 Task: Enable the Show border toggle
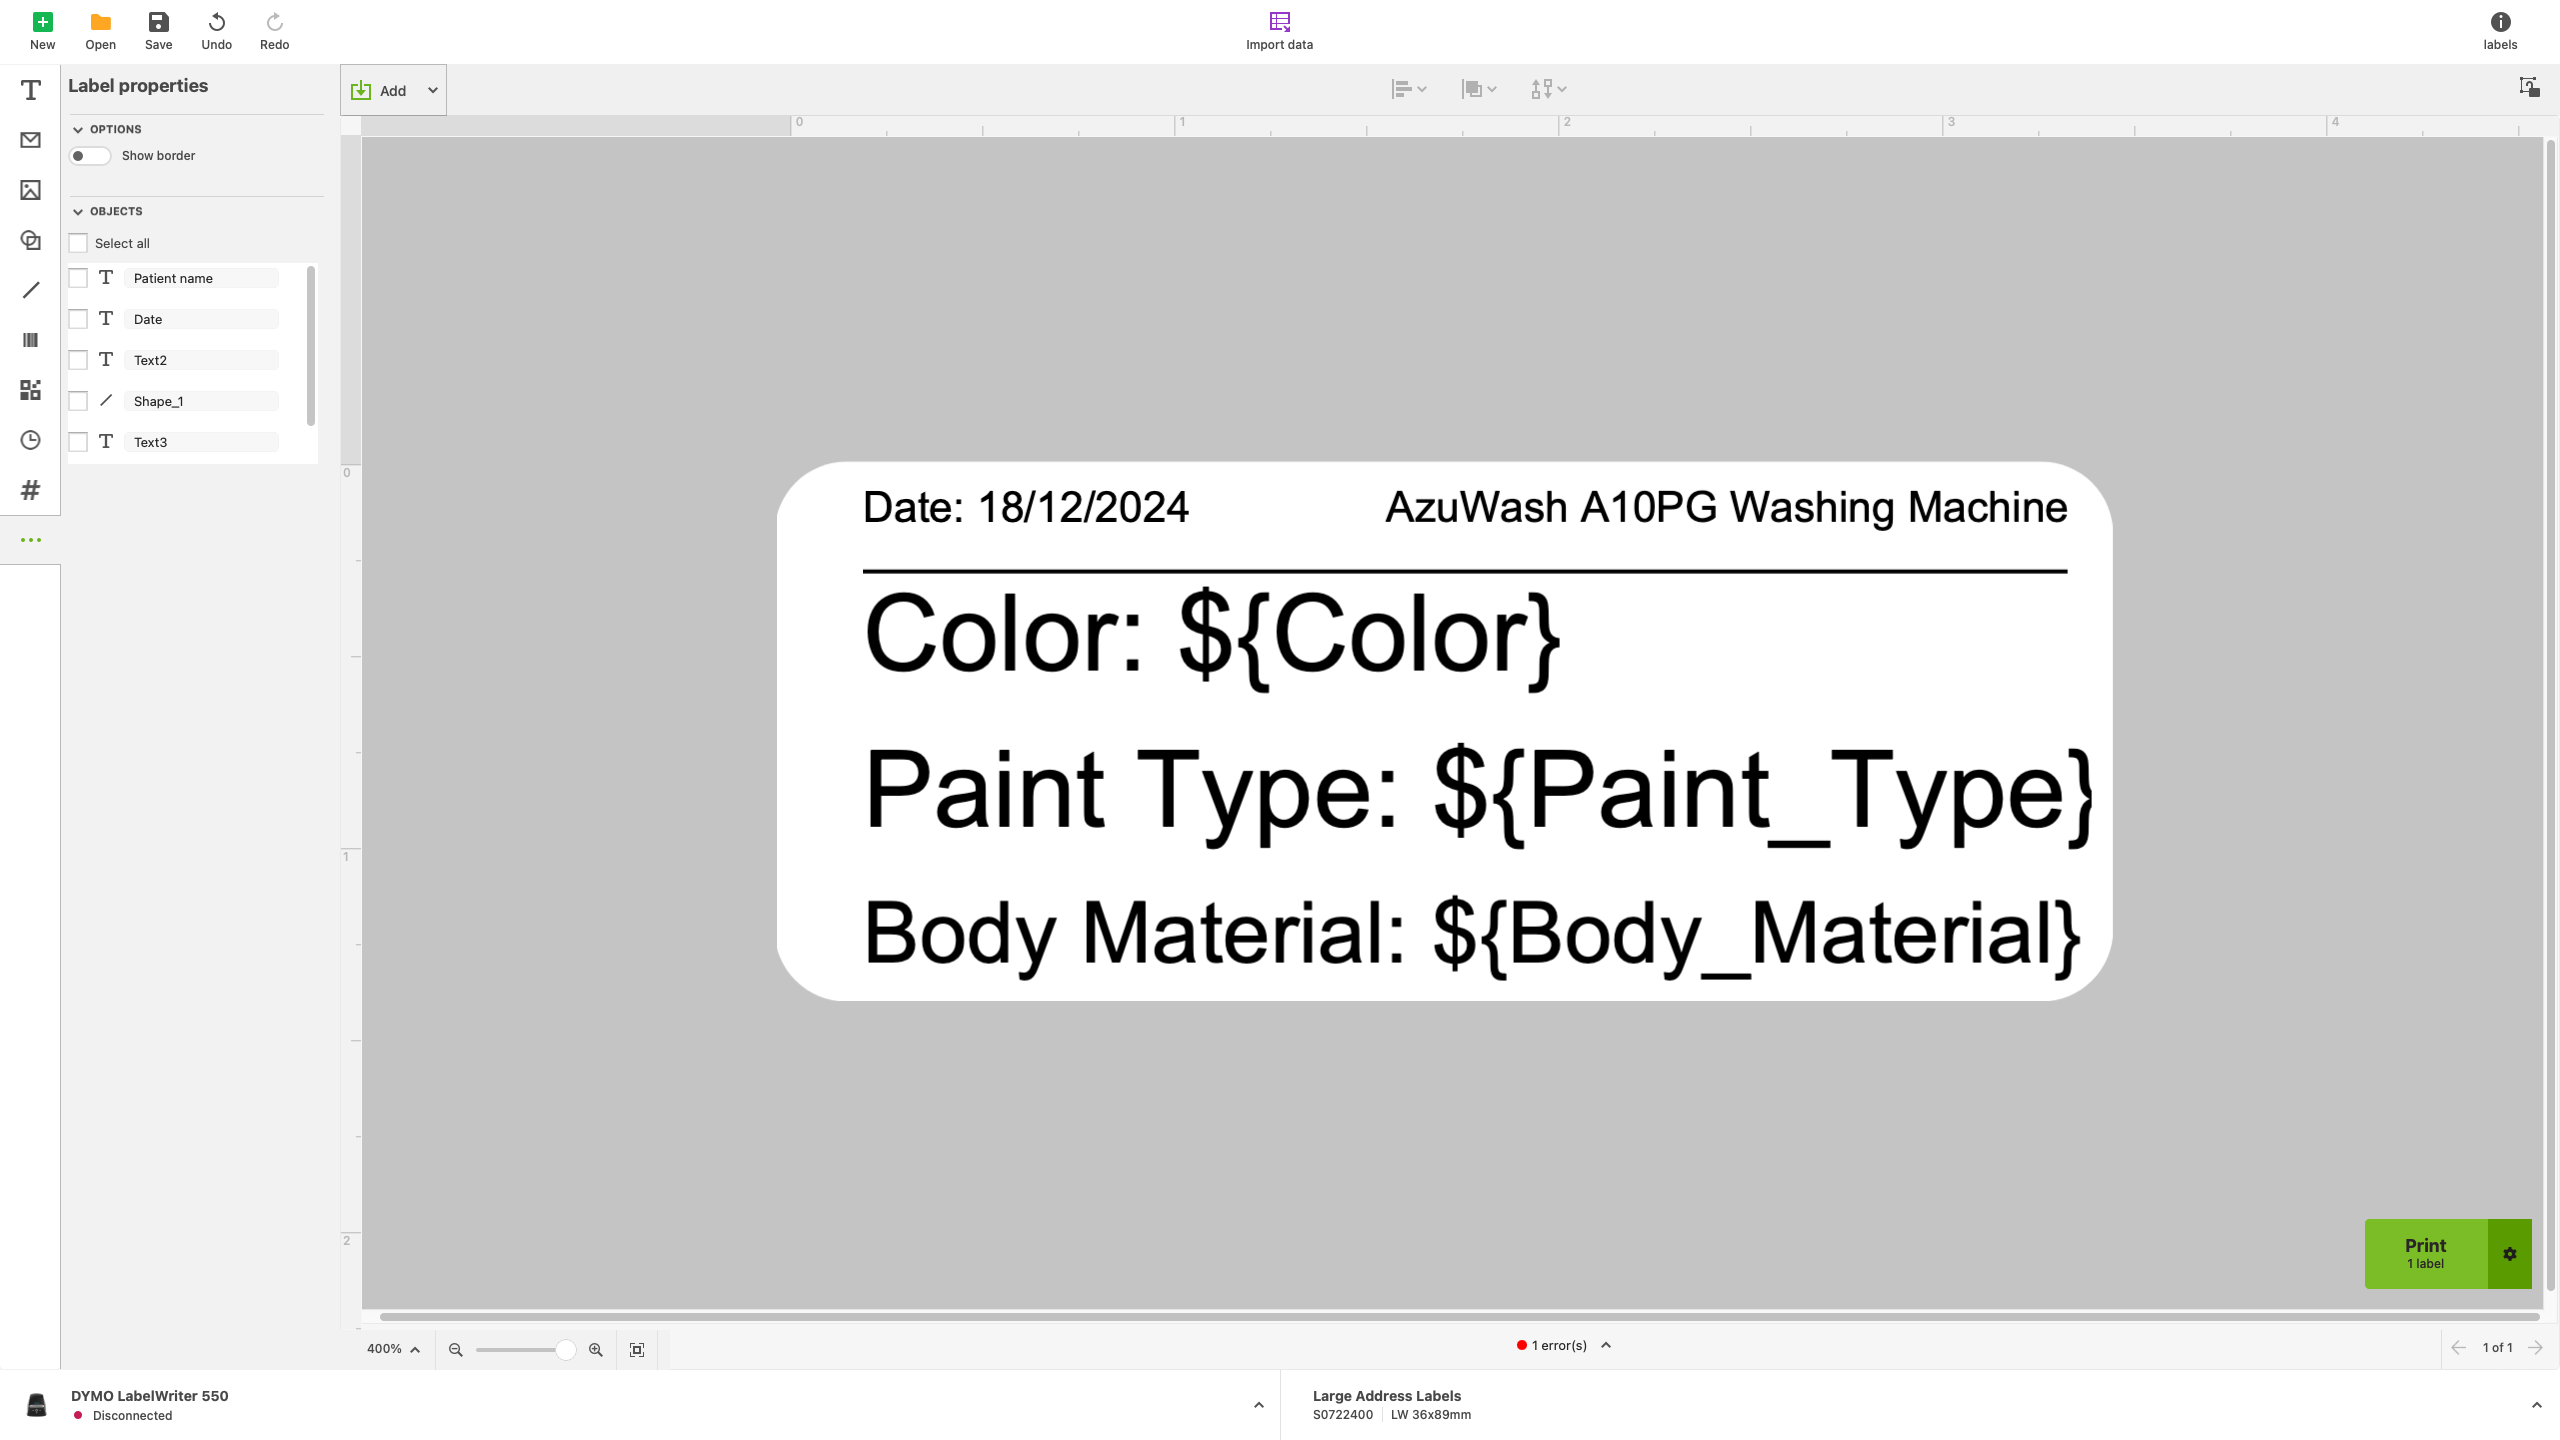pyautogui.click(x=89, y=156)
